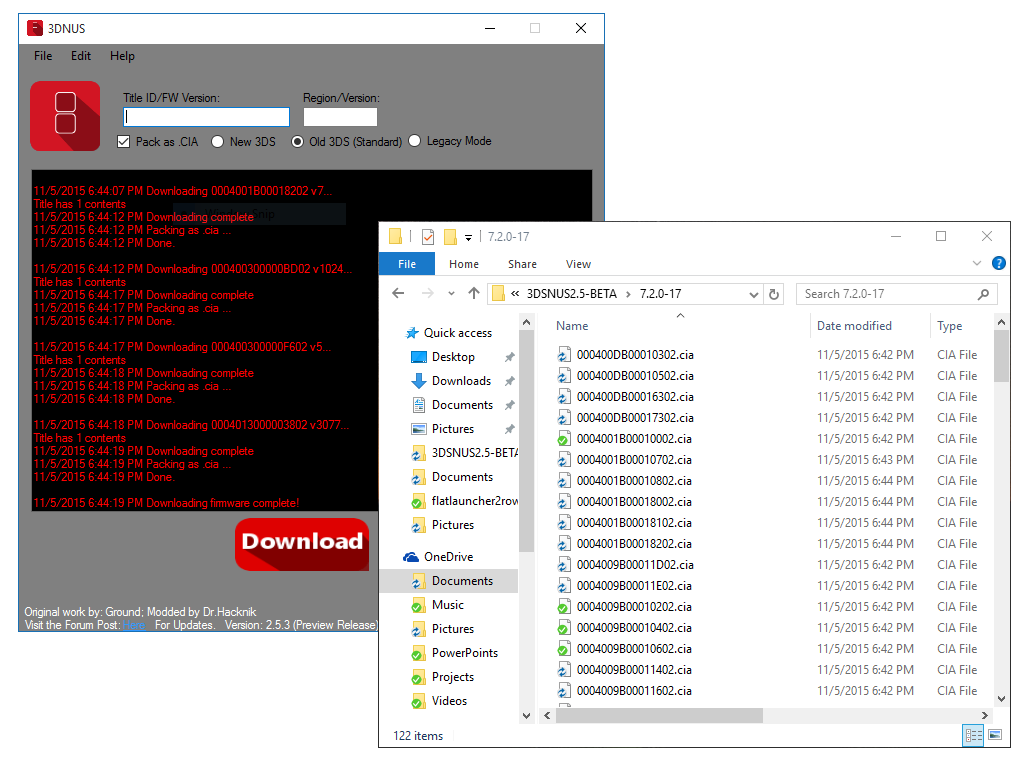Image resolution: width=1024 pixels, height=768 pixels.
Task: Select the Old 3DS (Standard) radio button
Action: point(297,142)
